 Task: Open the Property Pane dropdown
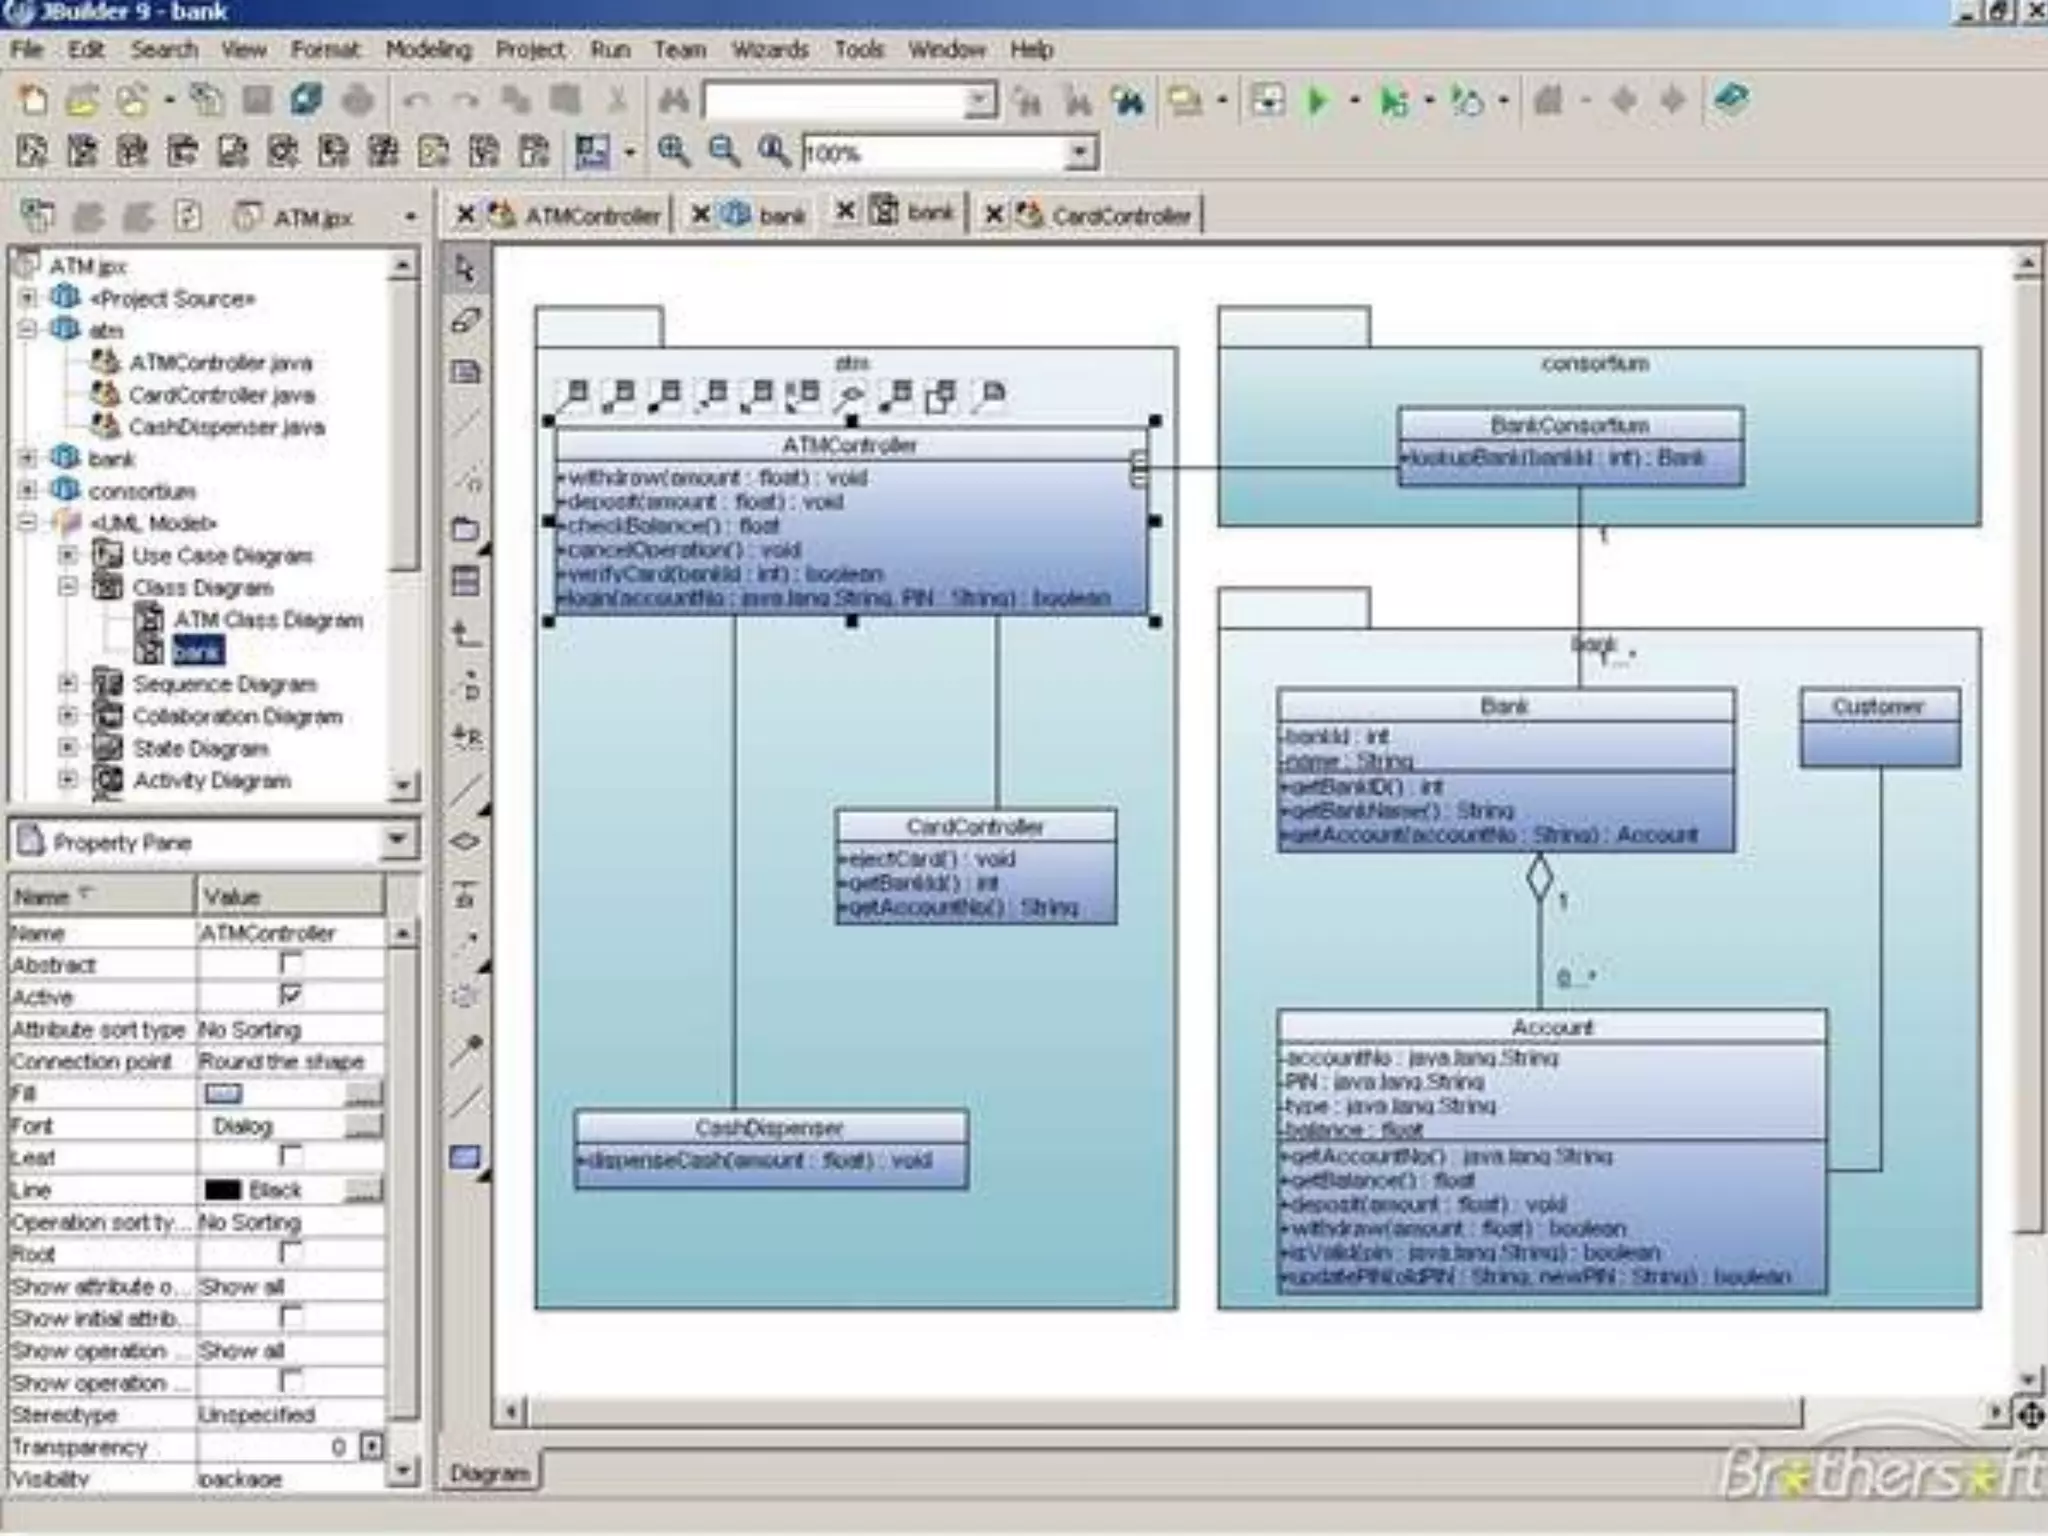(x=397, y=840)
